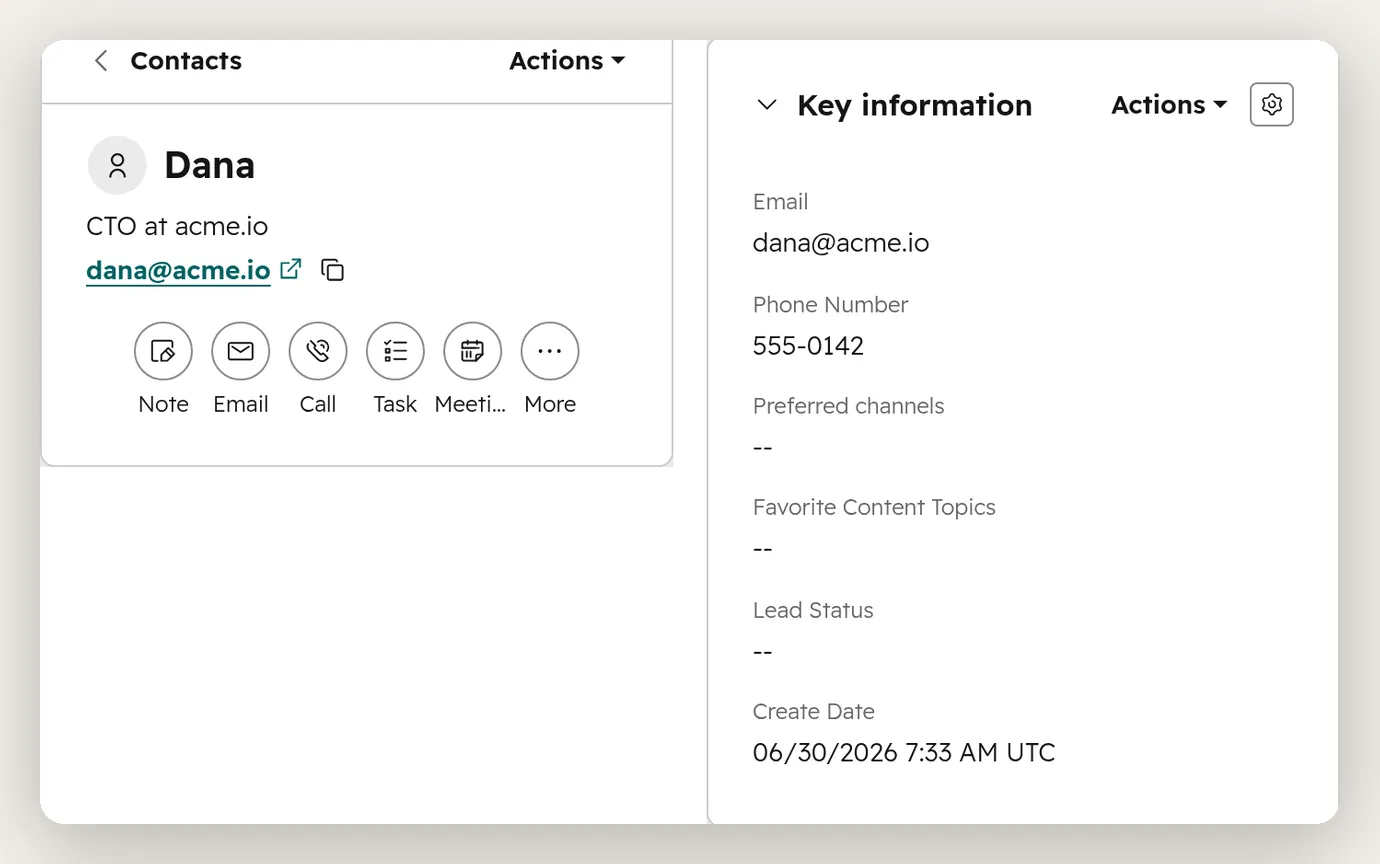The width and height of the screenshot is (1380, 864).
Task: Click the Create Date field label
Action: pyautogui.click(x=814, y=712)
